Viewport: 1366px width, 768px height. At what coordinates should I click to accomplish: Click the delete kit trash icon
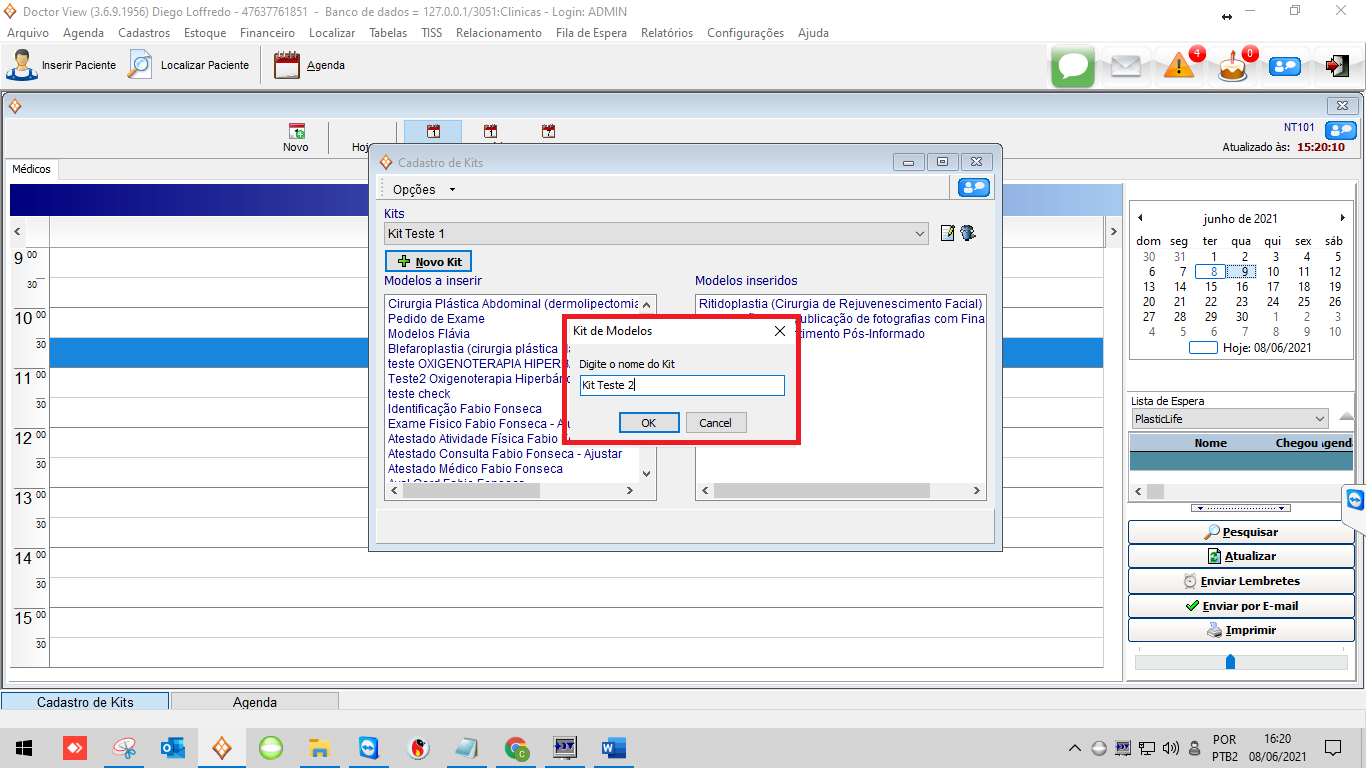(x=968, y=233)
